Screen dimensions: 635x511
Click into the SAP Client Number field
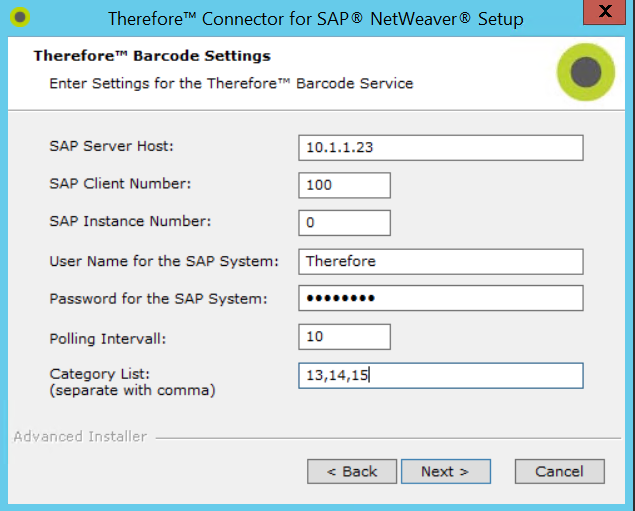[344, 185]
